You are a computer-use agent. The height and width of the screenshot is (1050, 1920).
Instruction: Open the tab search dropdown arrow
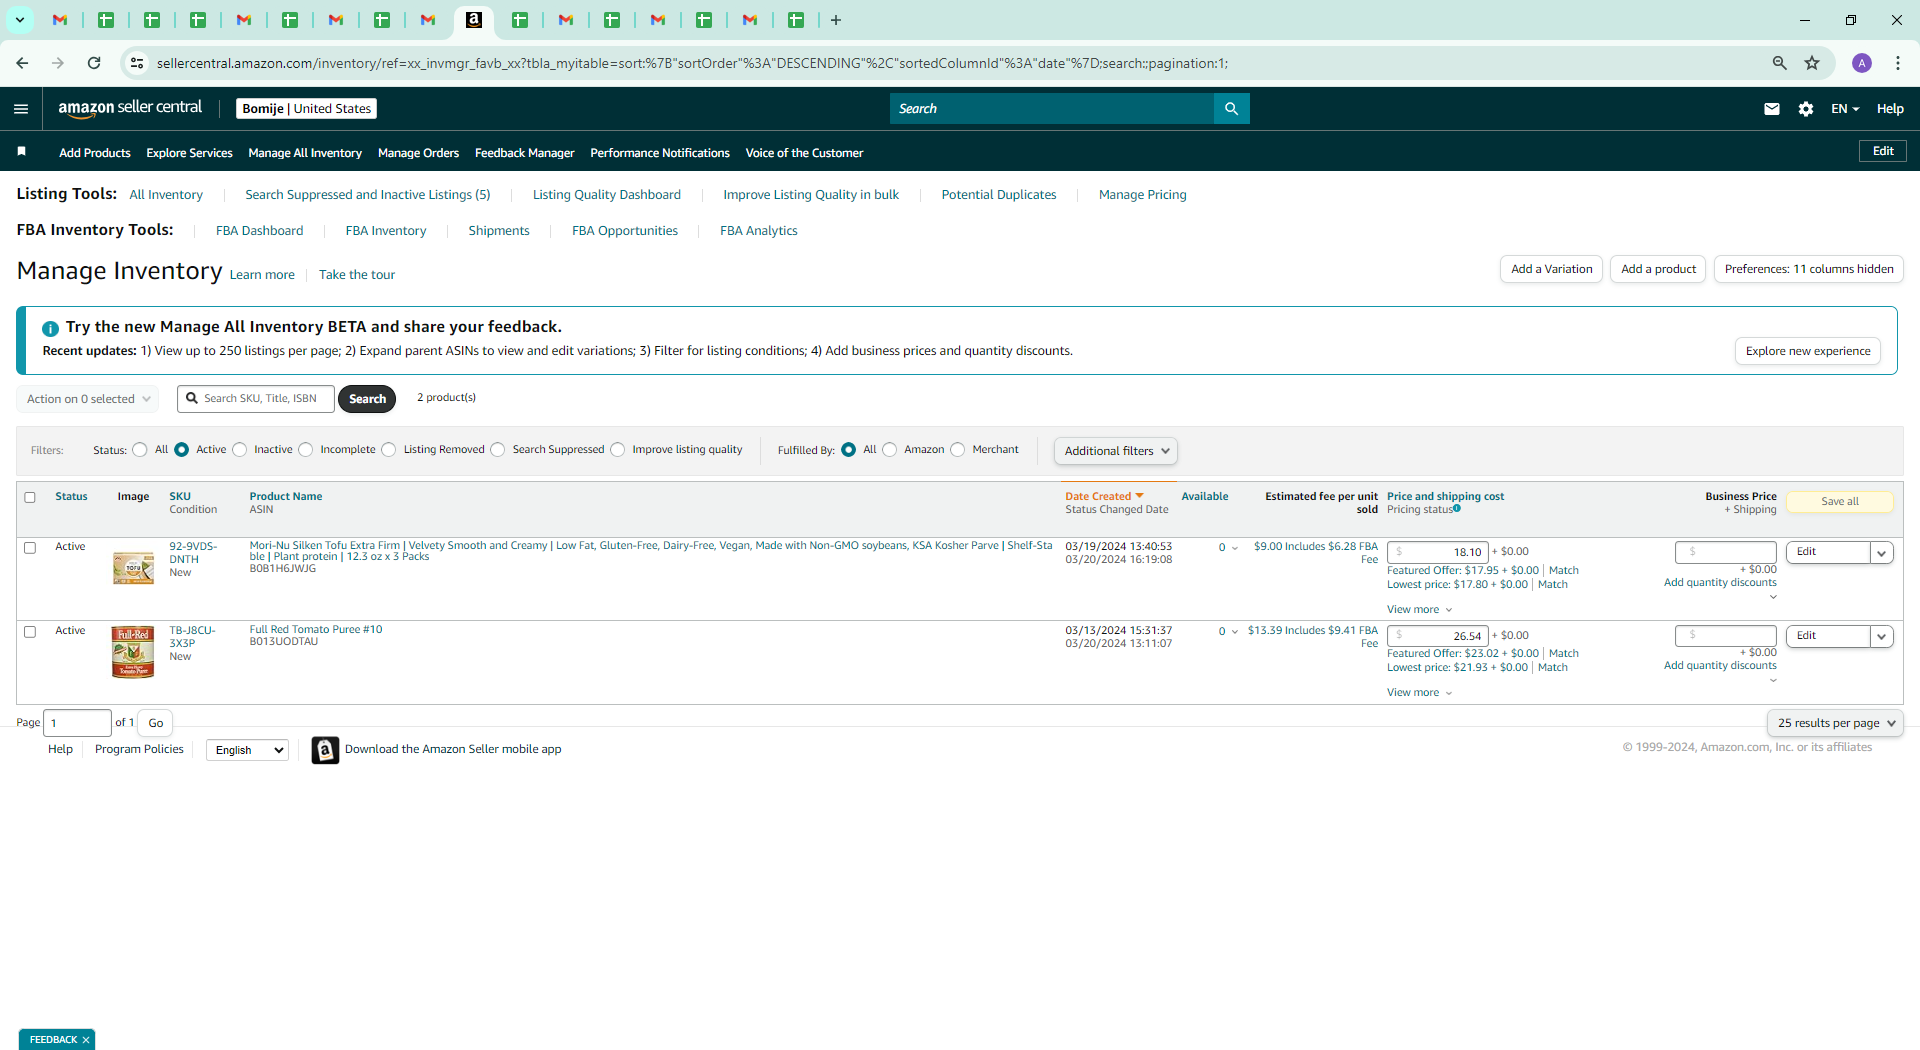(x=20, y=20)
